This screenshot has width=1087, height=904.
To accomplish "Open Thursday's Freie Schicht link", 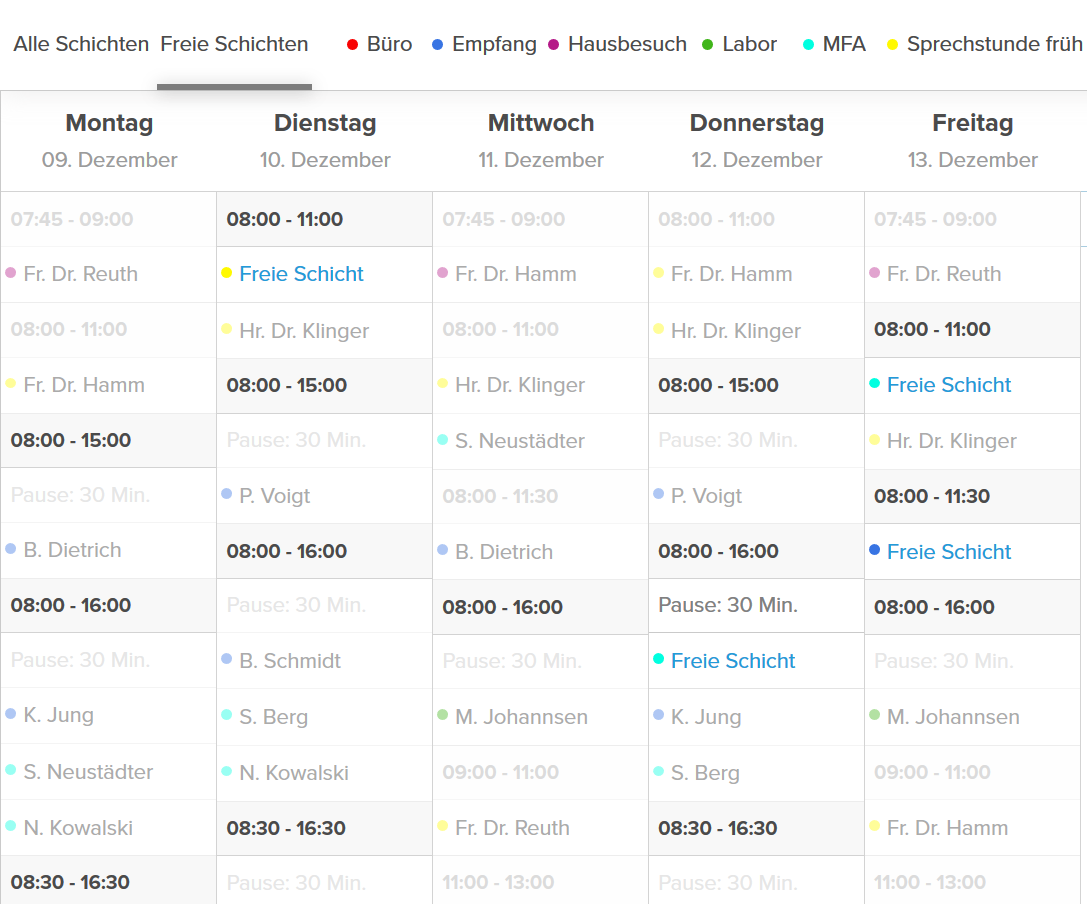I will pos(733,661).
